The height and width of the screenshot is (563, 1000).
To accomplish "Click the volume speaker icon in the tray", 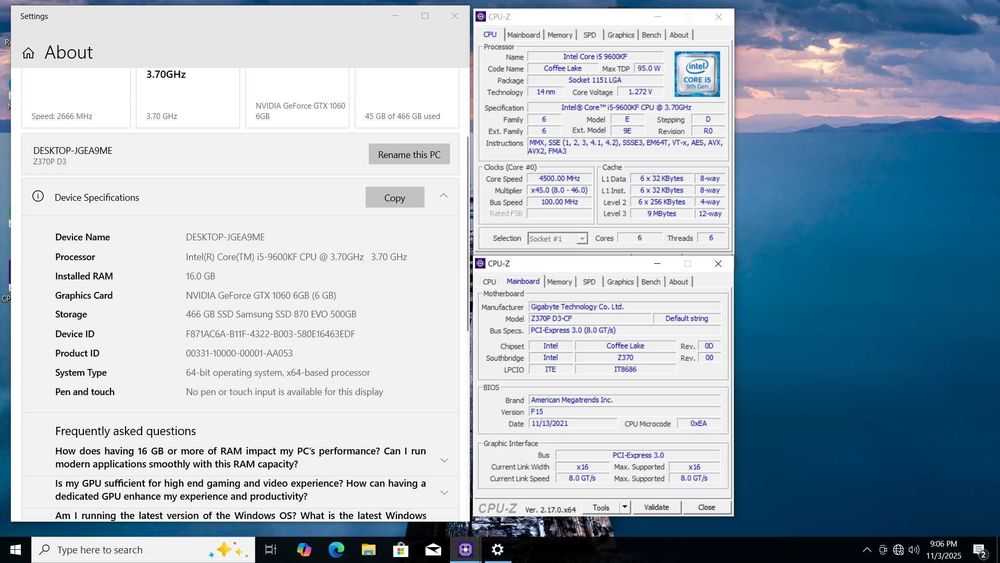I will click(914, 550).
